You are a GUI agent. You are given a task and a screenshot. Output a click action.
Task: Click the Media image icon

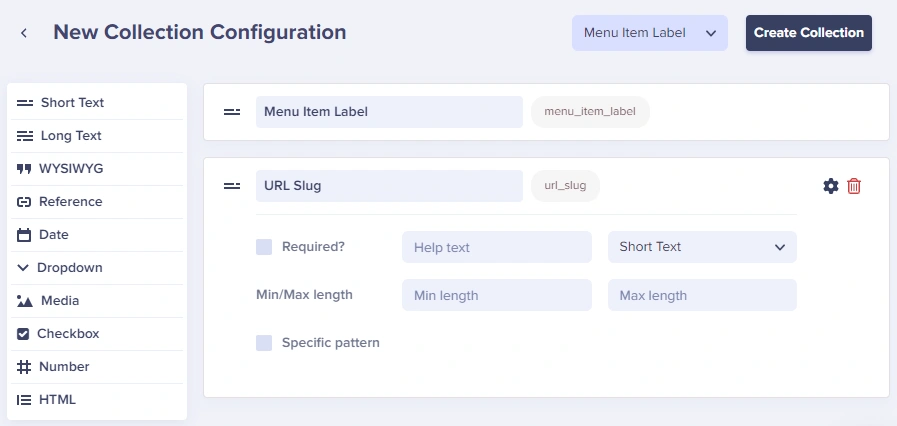tap(25, 301)
